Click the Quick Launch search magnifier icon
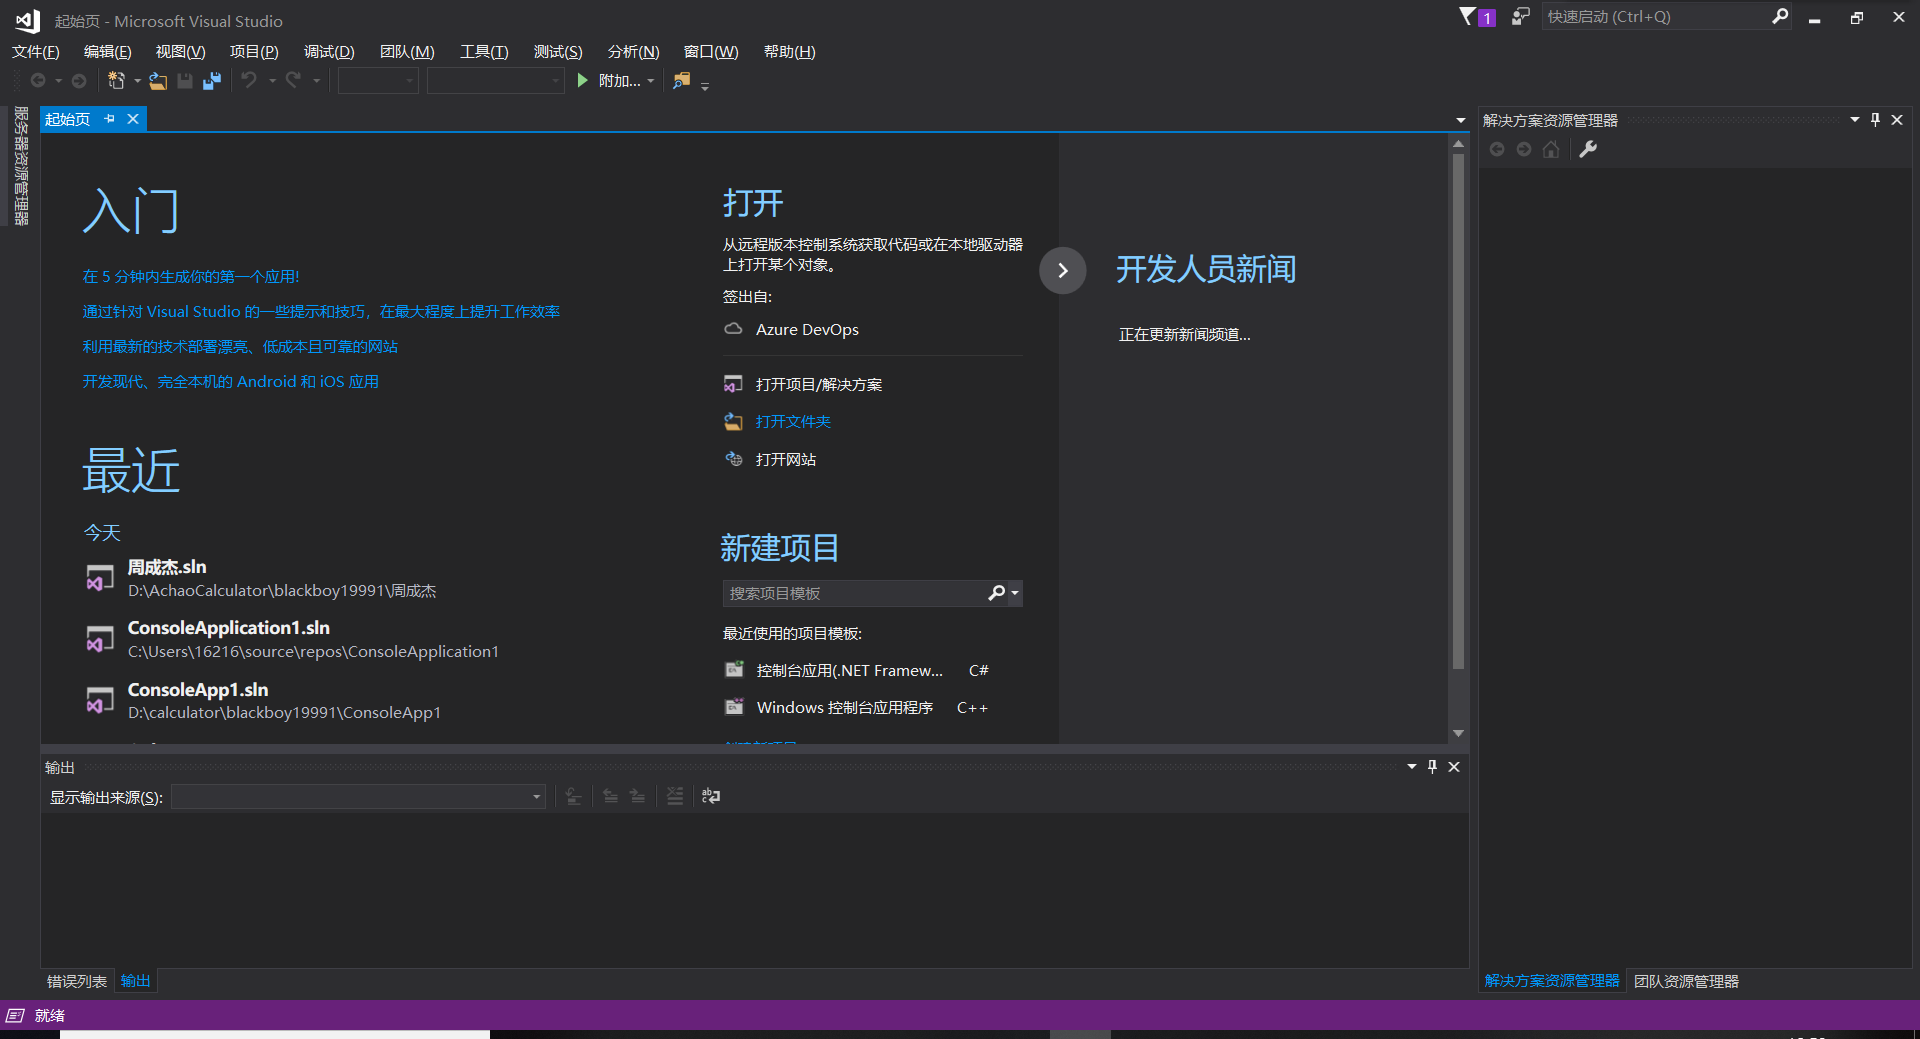The width and height of the screenshot is (1920, 1039). (1780, 16)
